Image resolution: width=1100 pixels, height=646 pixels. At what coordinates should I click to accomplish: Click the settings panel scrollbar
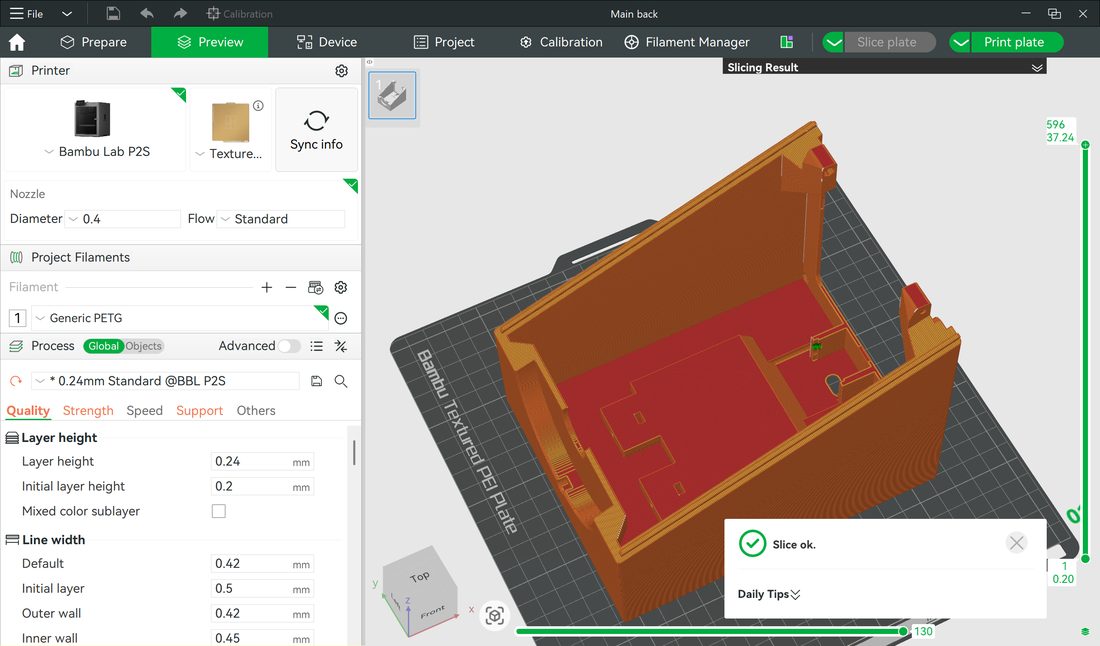pyautogui.click(x=354, y=452)
